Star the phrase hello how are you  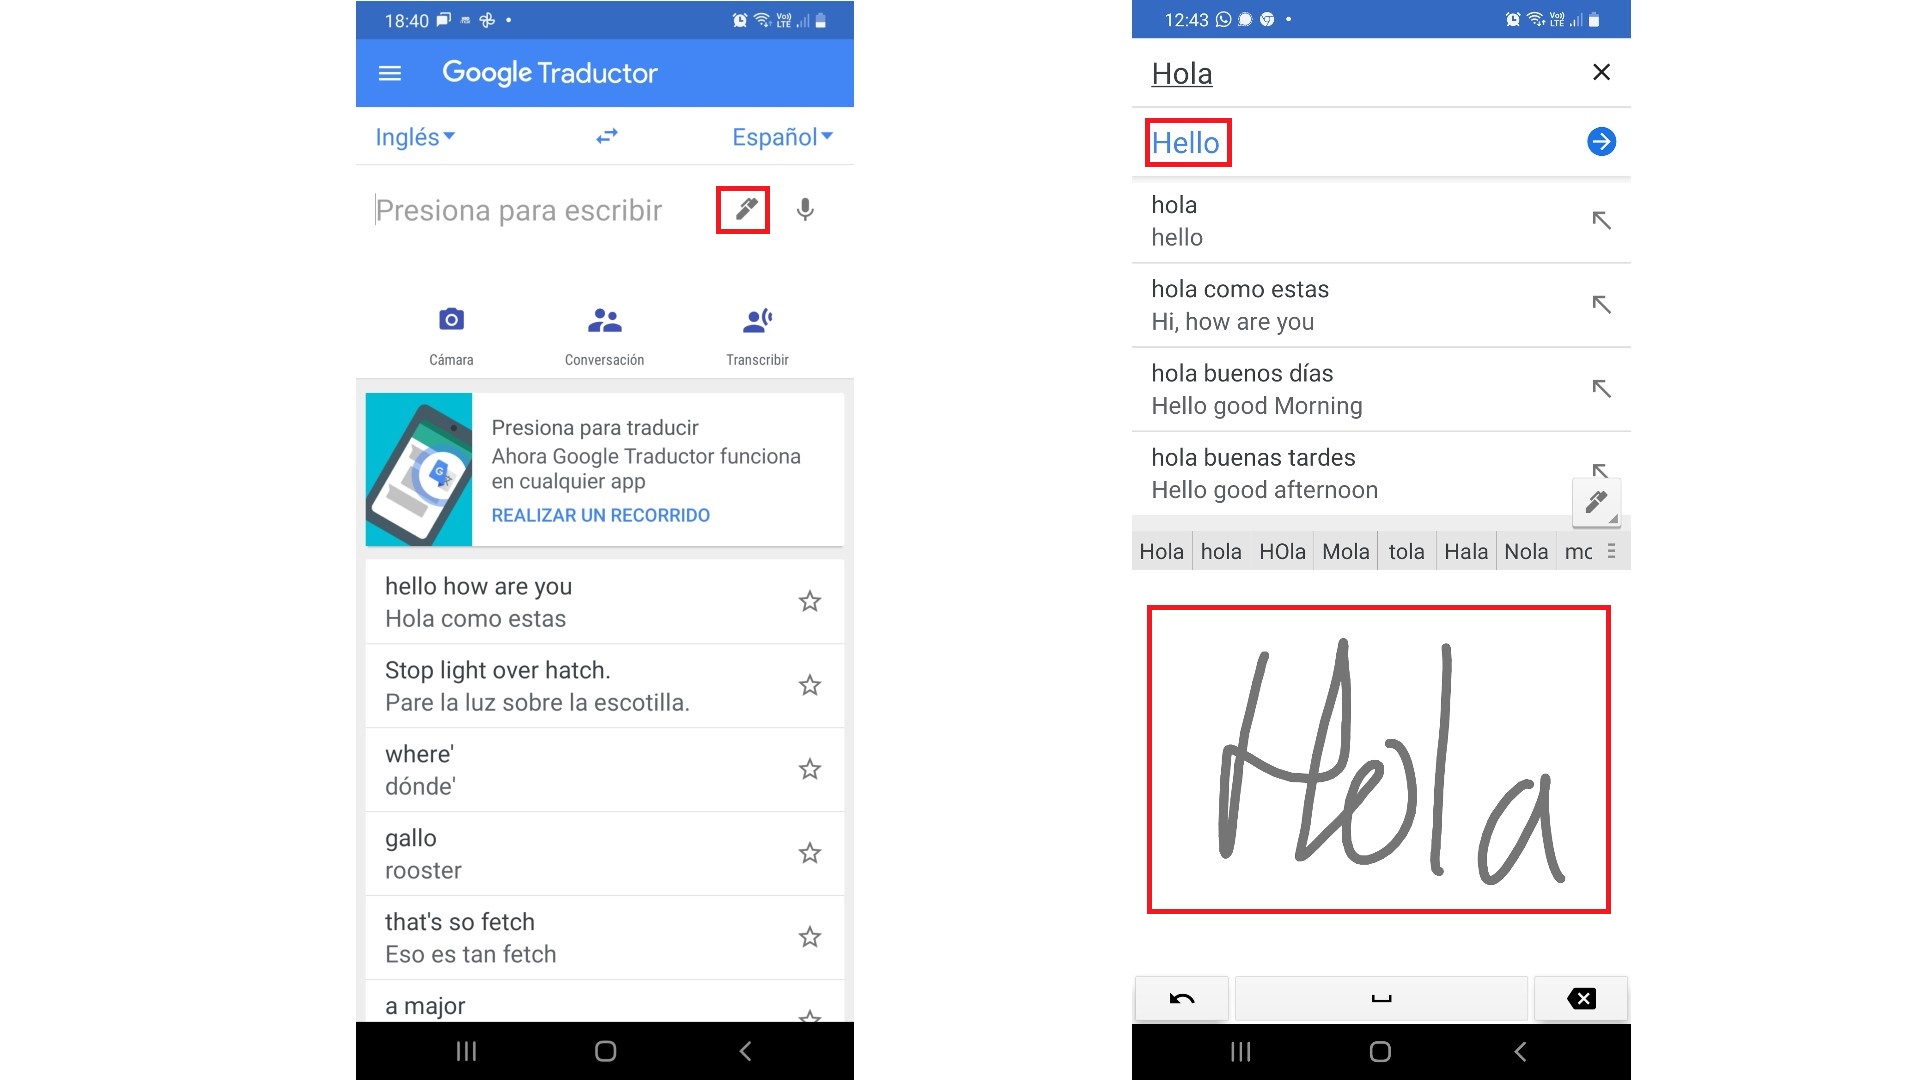pyautogui.click(x=808, y=601)
